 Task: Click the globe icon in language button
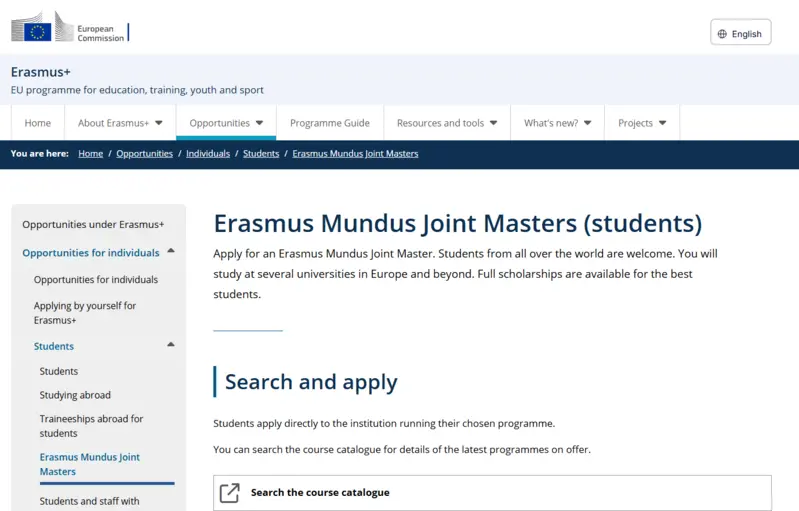pyautogui.click(x=722, y=34)
